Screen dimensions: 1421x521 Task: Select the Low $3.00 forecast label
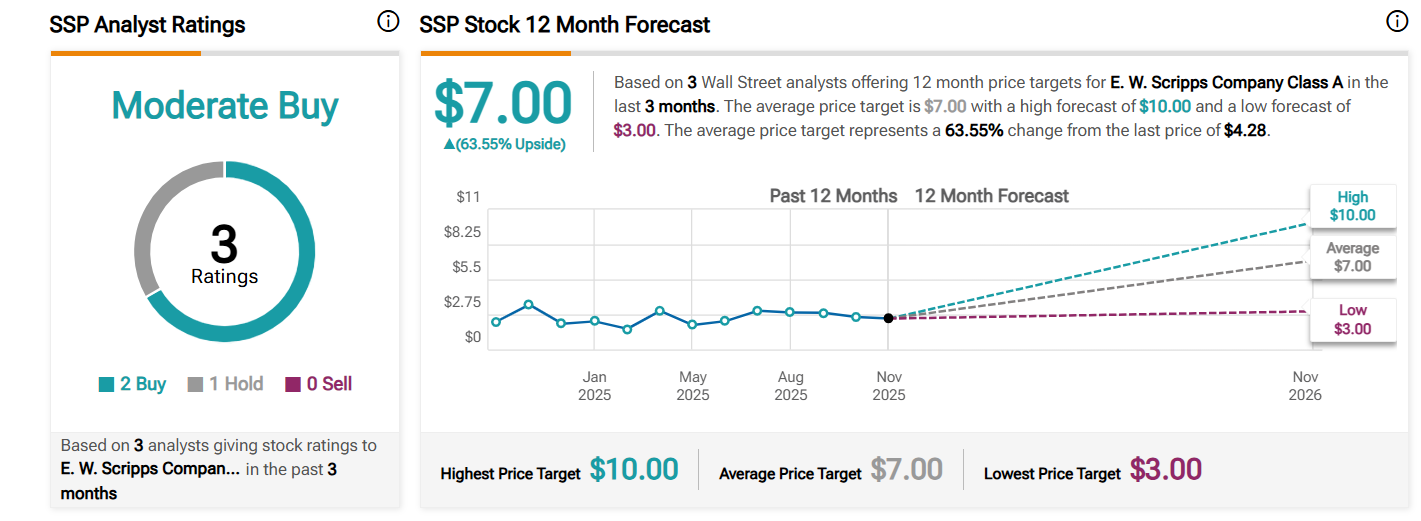(1352, 320)
